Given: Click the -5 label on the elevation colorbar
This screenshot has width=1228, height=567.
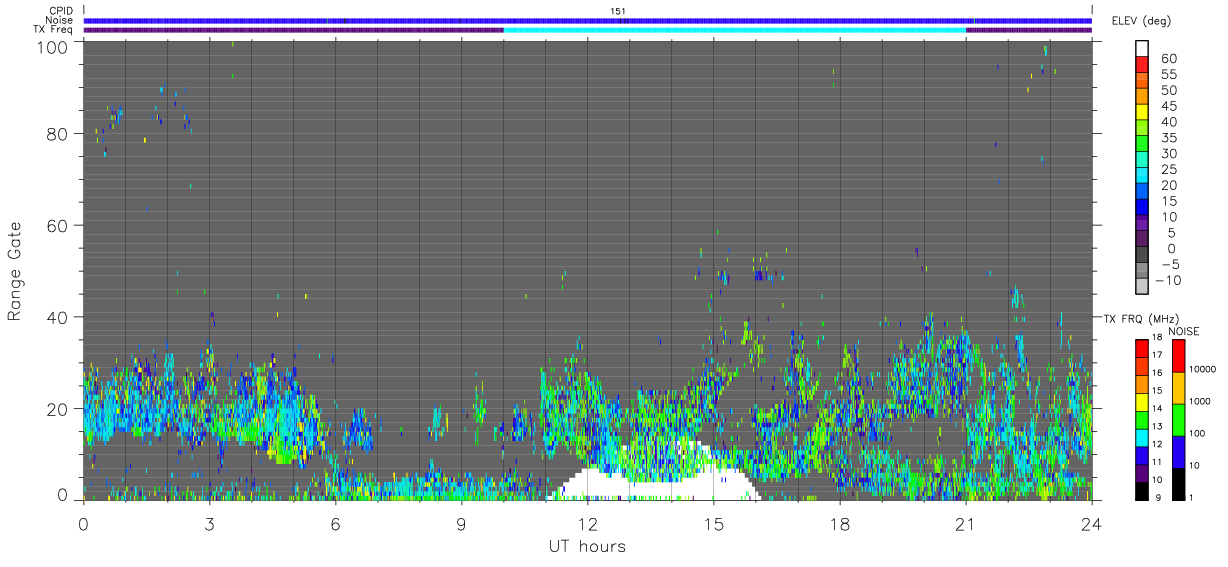Looking at the screenshot, I should (1169, 264).
